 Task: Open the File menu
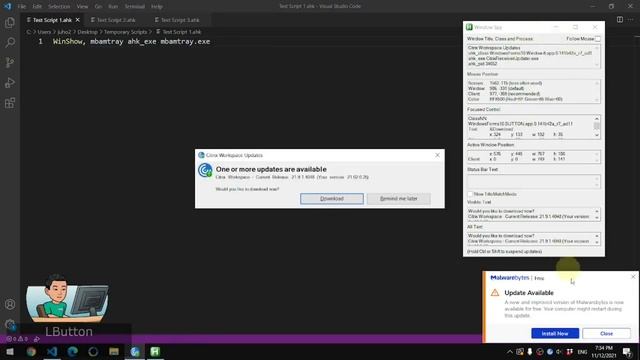tap(22, 7)
